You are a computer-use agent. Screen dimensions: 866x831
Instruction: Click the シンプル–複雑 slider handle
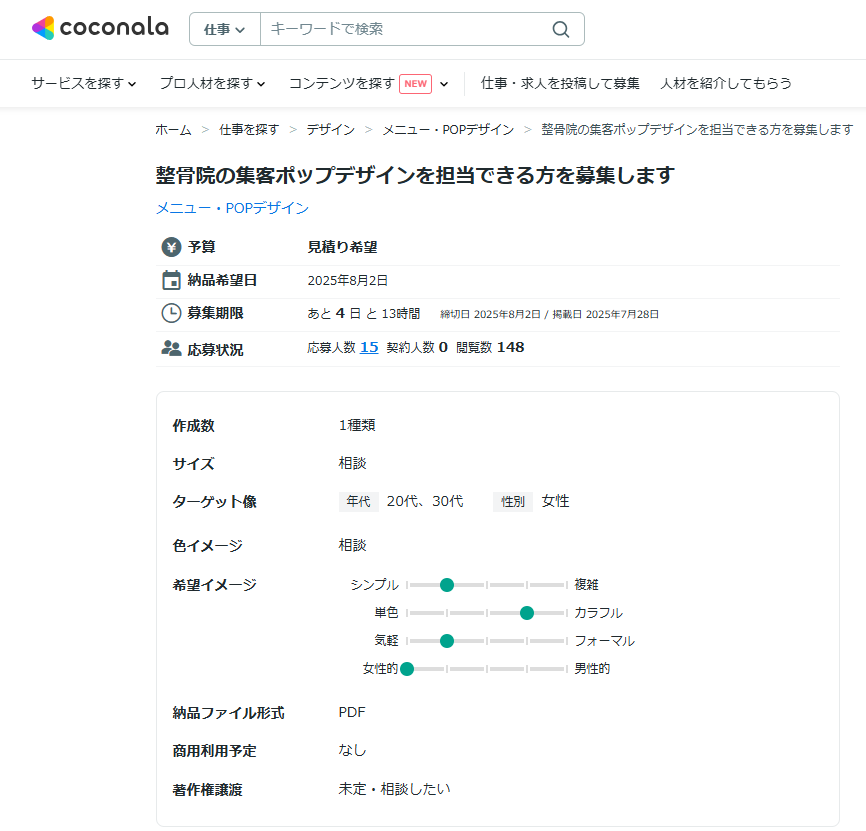point(447,584)
